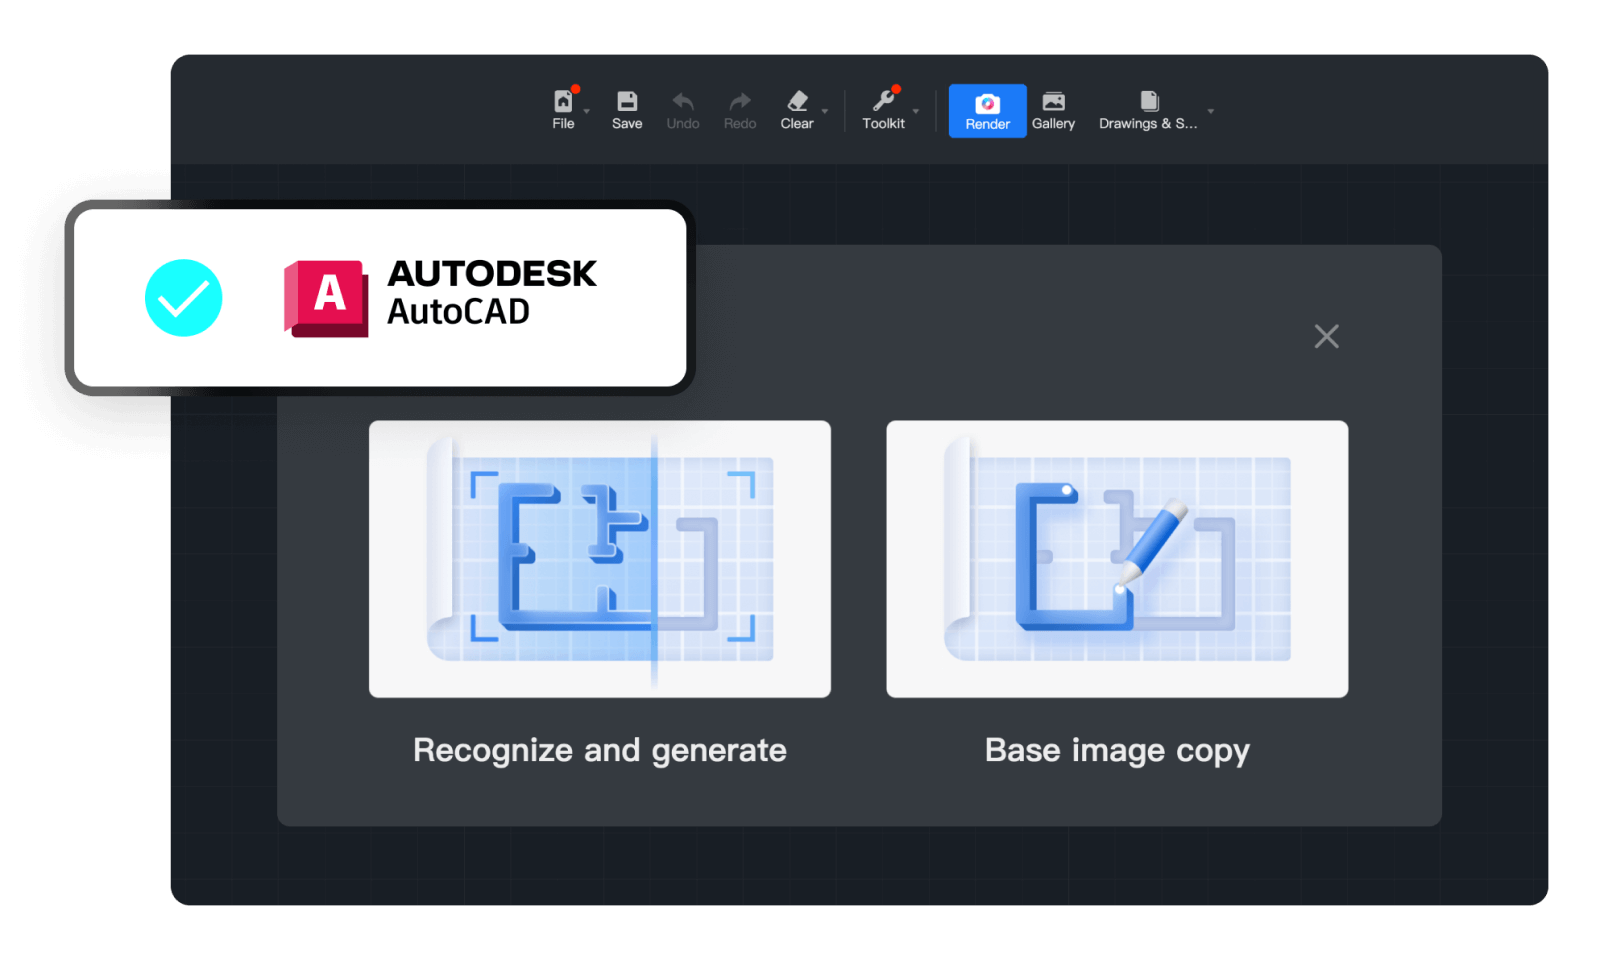Screen dimensions: 1600x960
Task: Choose the Recognize and generate thumbnail
Action: (600, 558)
